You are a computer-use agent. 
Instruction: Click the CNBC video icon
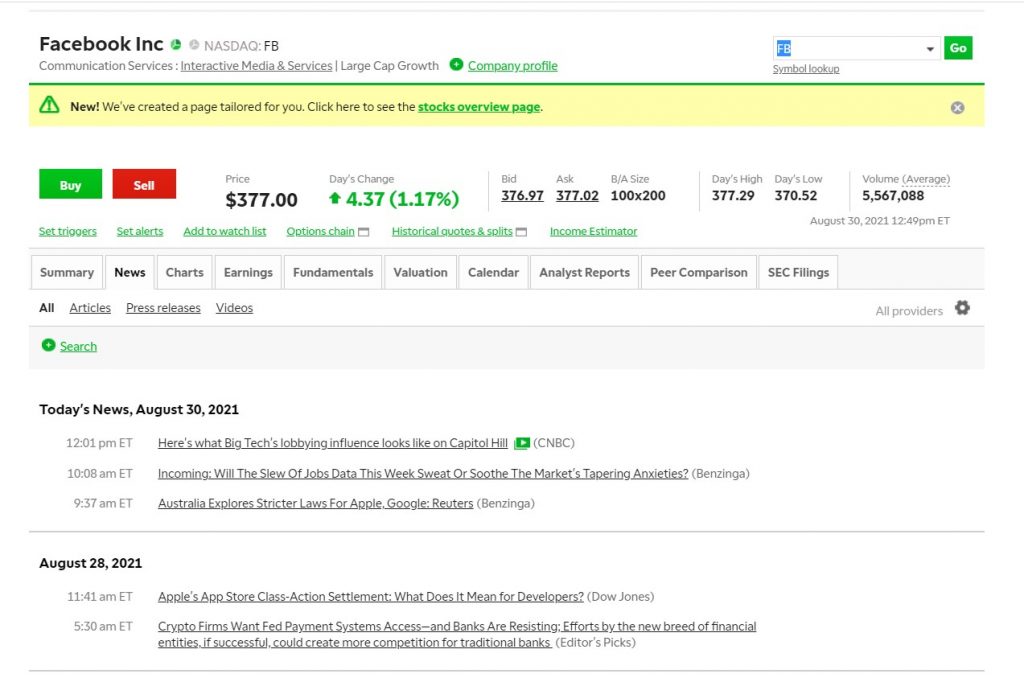(x=522, y=443)
